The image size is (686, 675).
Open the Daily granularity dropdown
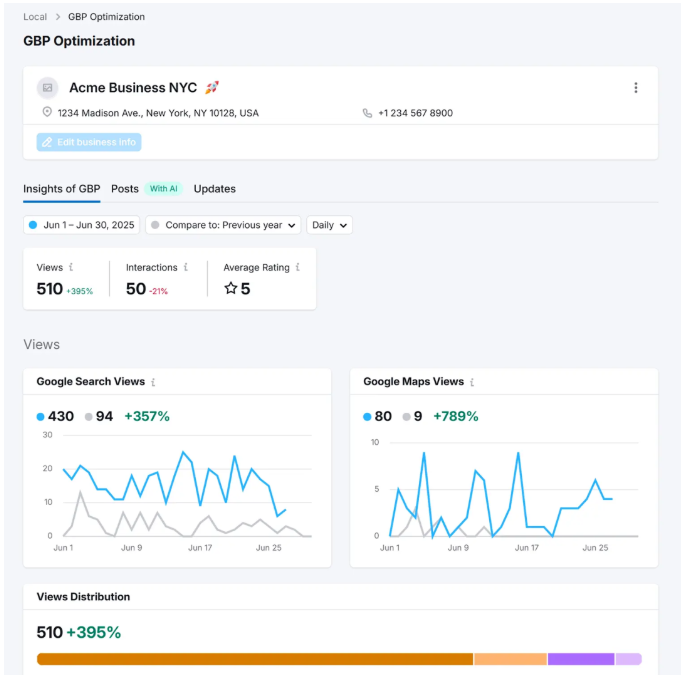[x=329, y=225]
